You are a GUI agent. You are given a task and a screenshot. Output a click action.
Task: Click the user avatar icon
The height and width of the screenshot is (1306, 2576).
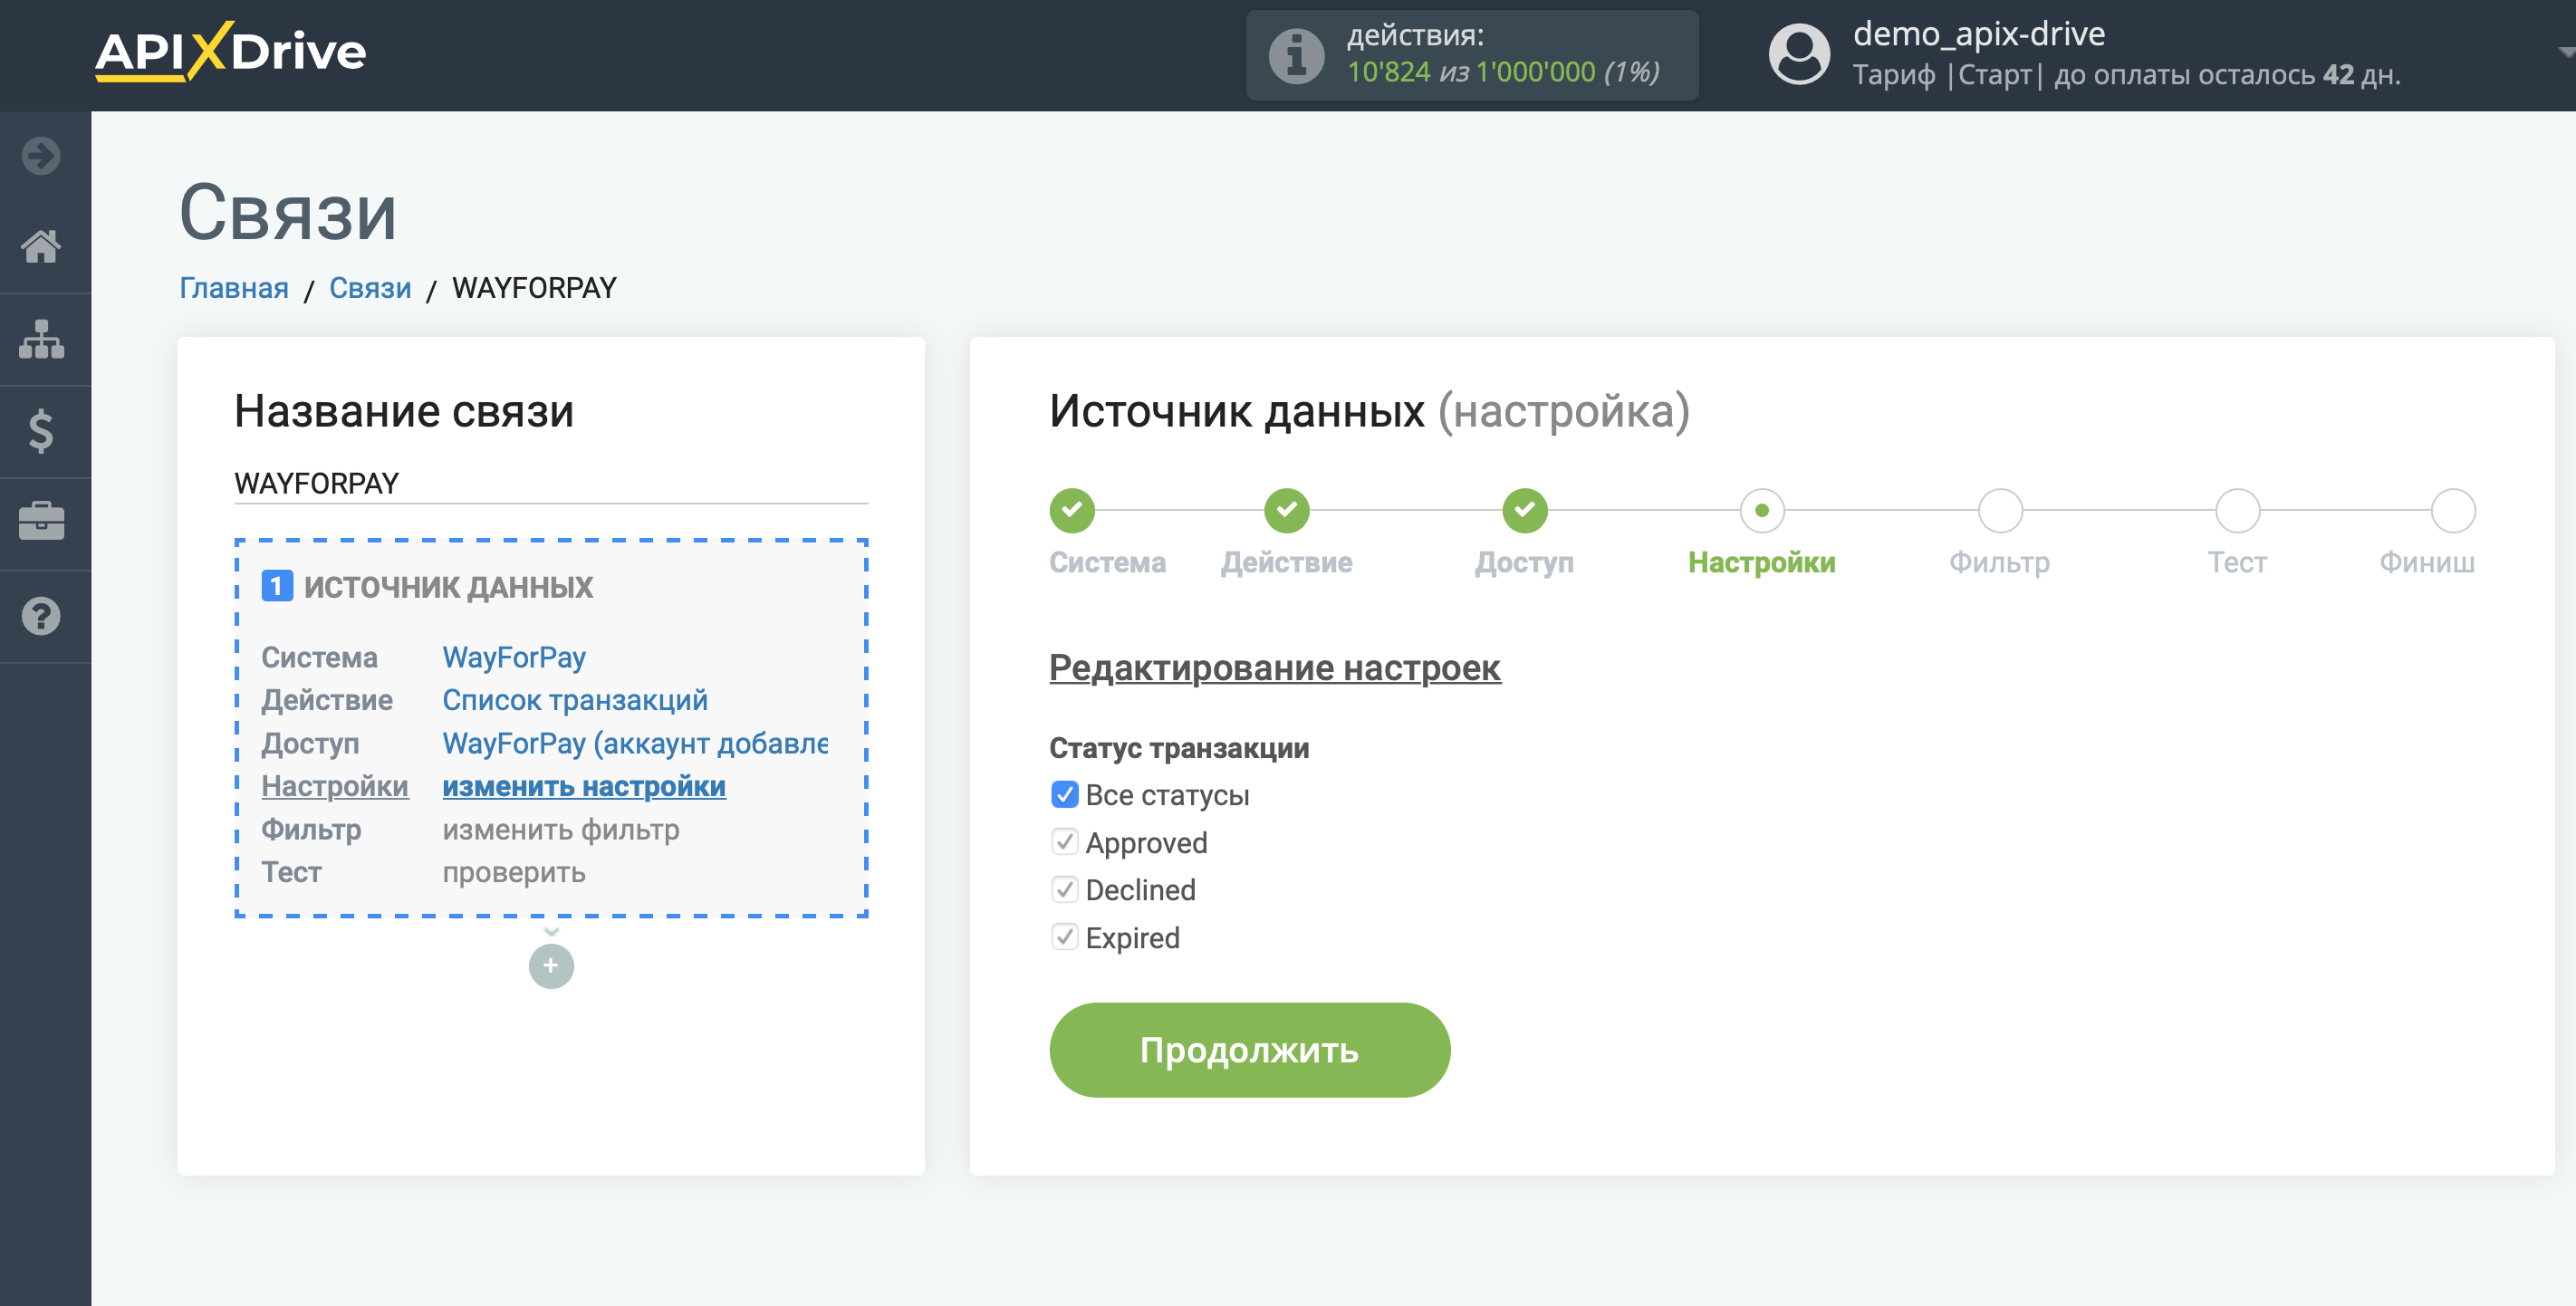[1799, 54]
